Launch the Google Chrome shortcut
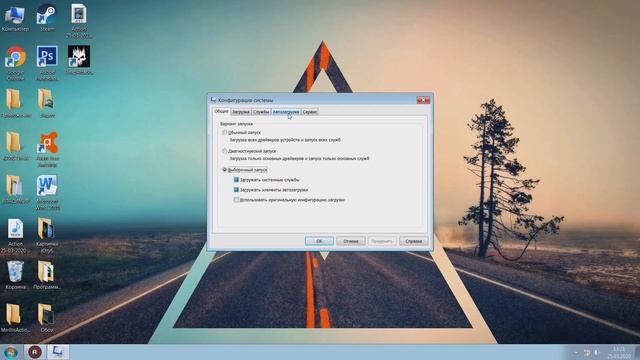 pyautogui.click(x=16, y=62)
